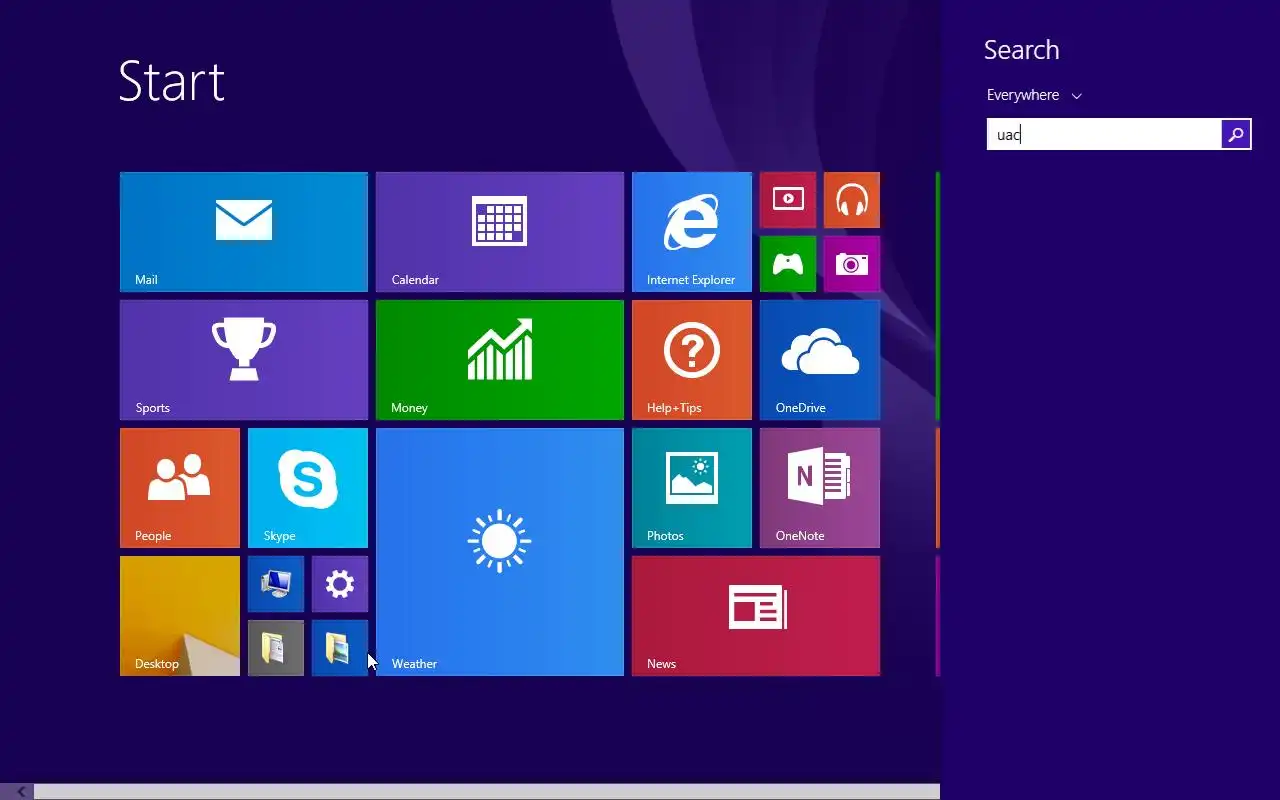Open the People tile
This screenshot has height=800, width=1280.
180,488
